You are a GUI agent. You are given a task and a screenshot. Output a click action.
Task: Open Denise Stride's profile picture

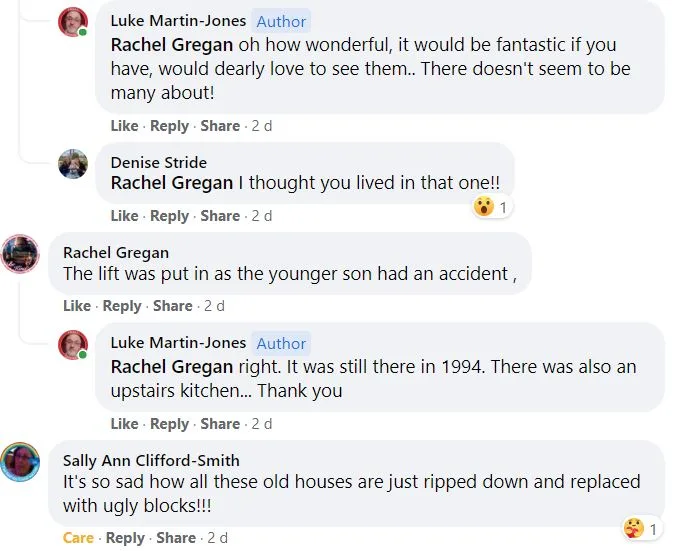click(x=73, y=164)
